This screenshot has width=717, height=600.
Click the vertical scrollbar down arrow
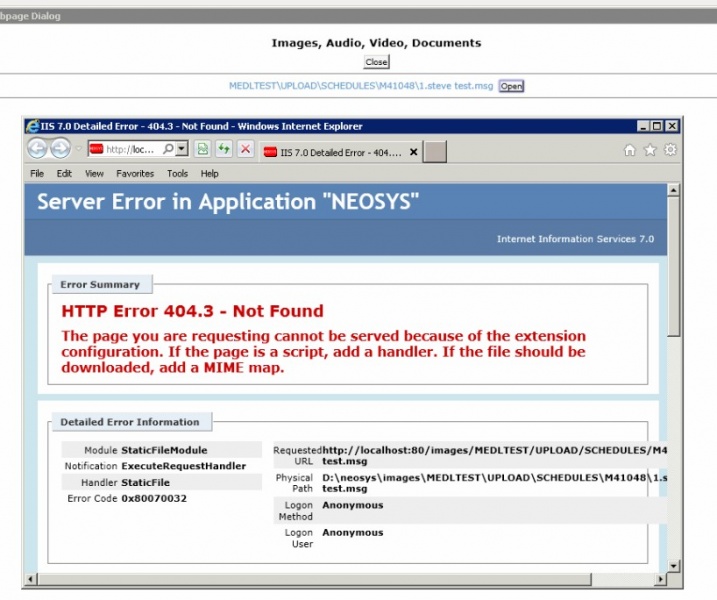click(673, 566)
